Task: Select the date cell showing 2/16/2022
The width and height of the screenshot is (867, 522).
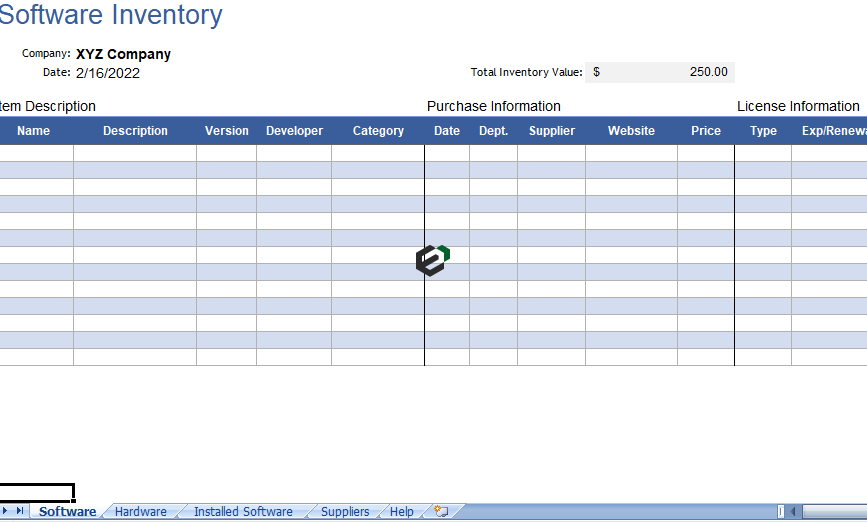Action: pos(108,72)
